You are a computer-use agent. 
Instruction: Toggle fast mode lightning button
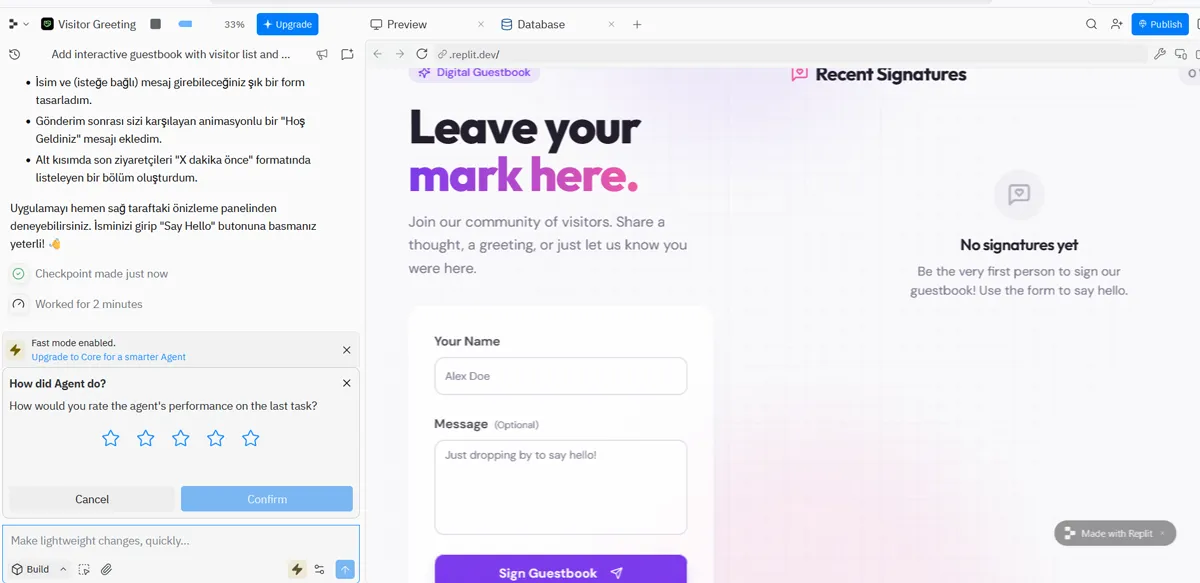[x=297, y=569]
